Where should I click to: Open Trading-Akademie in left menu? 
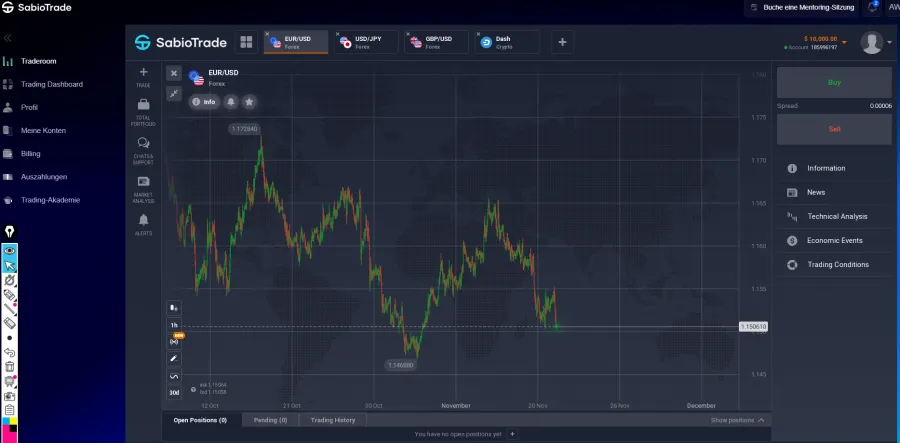tap(51, 200)
